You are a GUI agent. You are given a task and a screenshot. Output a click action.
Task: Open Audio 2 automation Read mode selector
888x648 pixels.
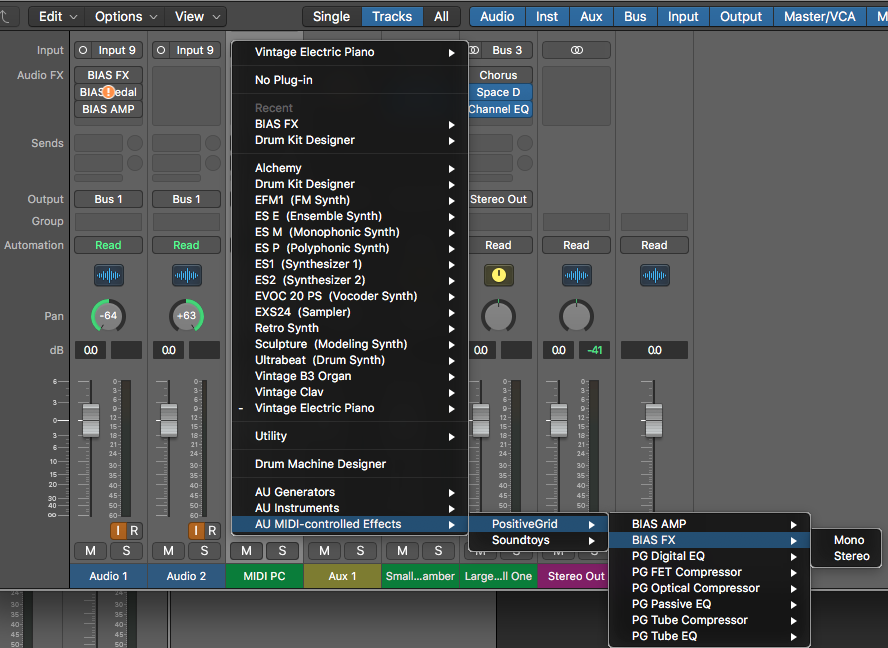click(186, 245)
